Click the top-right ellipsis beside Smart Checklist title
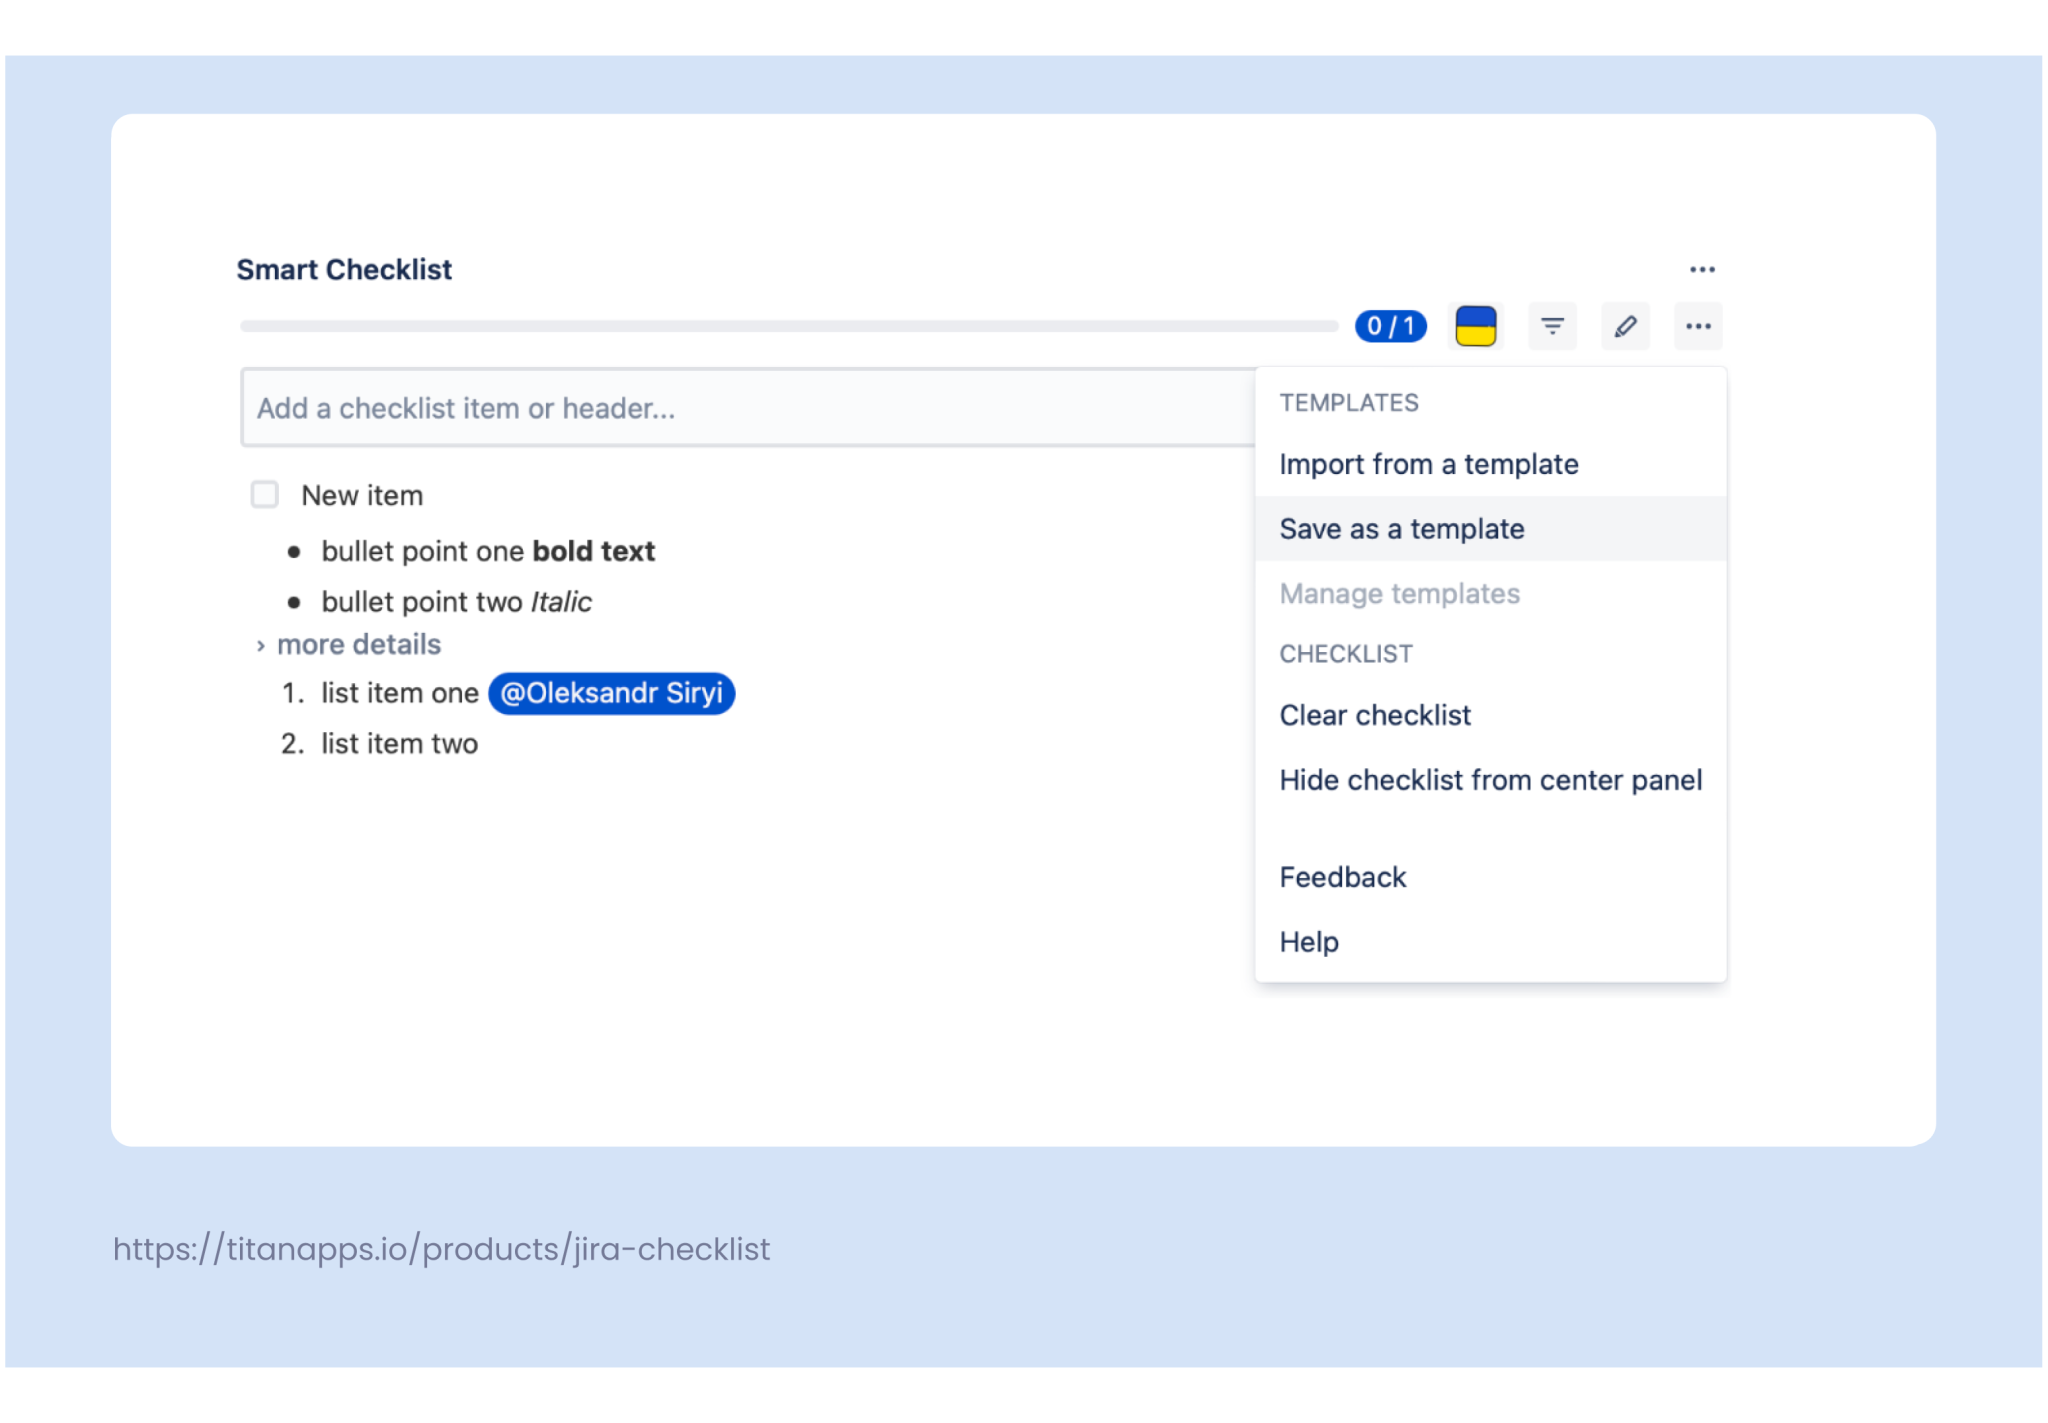This screenshot has height=1423, width=2048. pos(1702,270)
